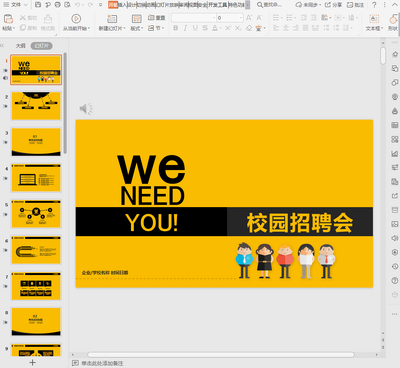This screenshot has height=368, width=400.
Task: Click the clear formatting eraser icon
Action: pos(249,28)
